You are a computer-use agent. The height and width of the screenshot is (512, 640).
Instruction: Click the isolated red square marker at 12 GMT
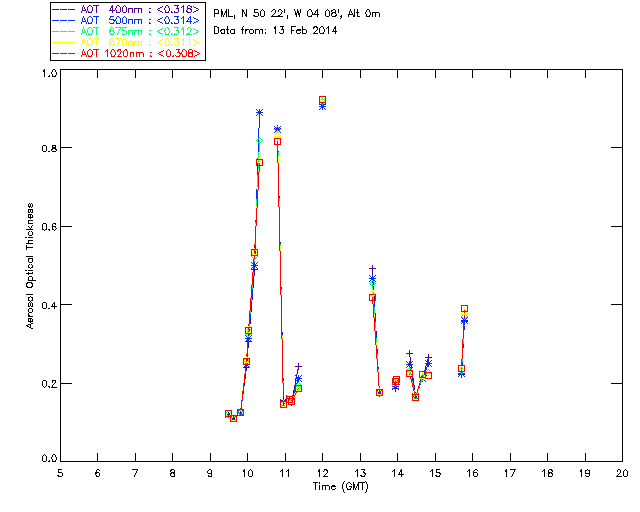click(x=322, y=100)
